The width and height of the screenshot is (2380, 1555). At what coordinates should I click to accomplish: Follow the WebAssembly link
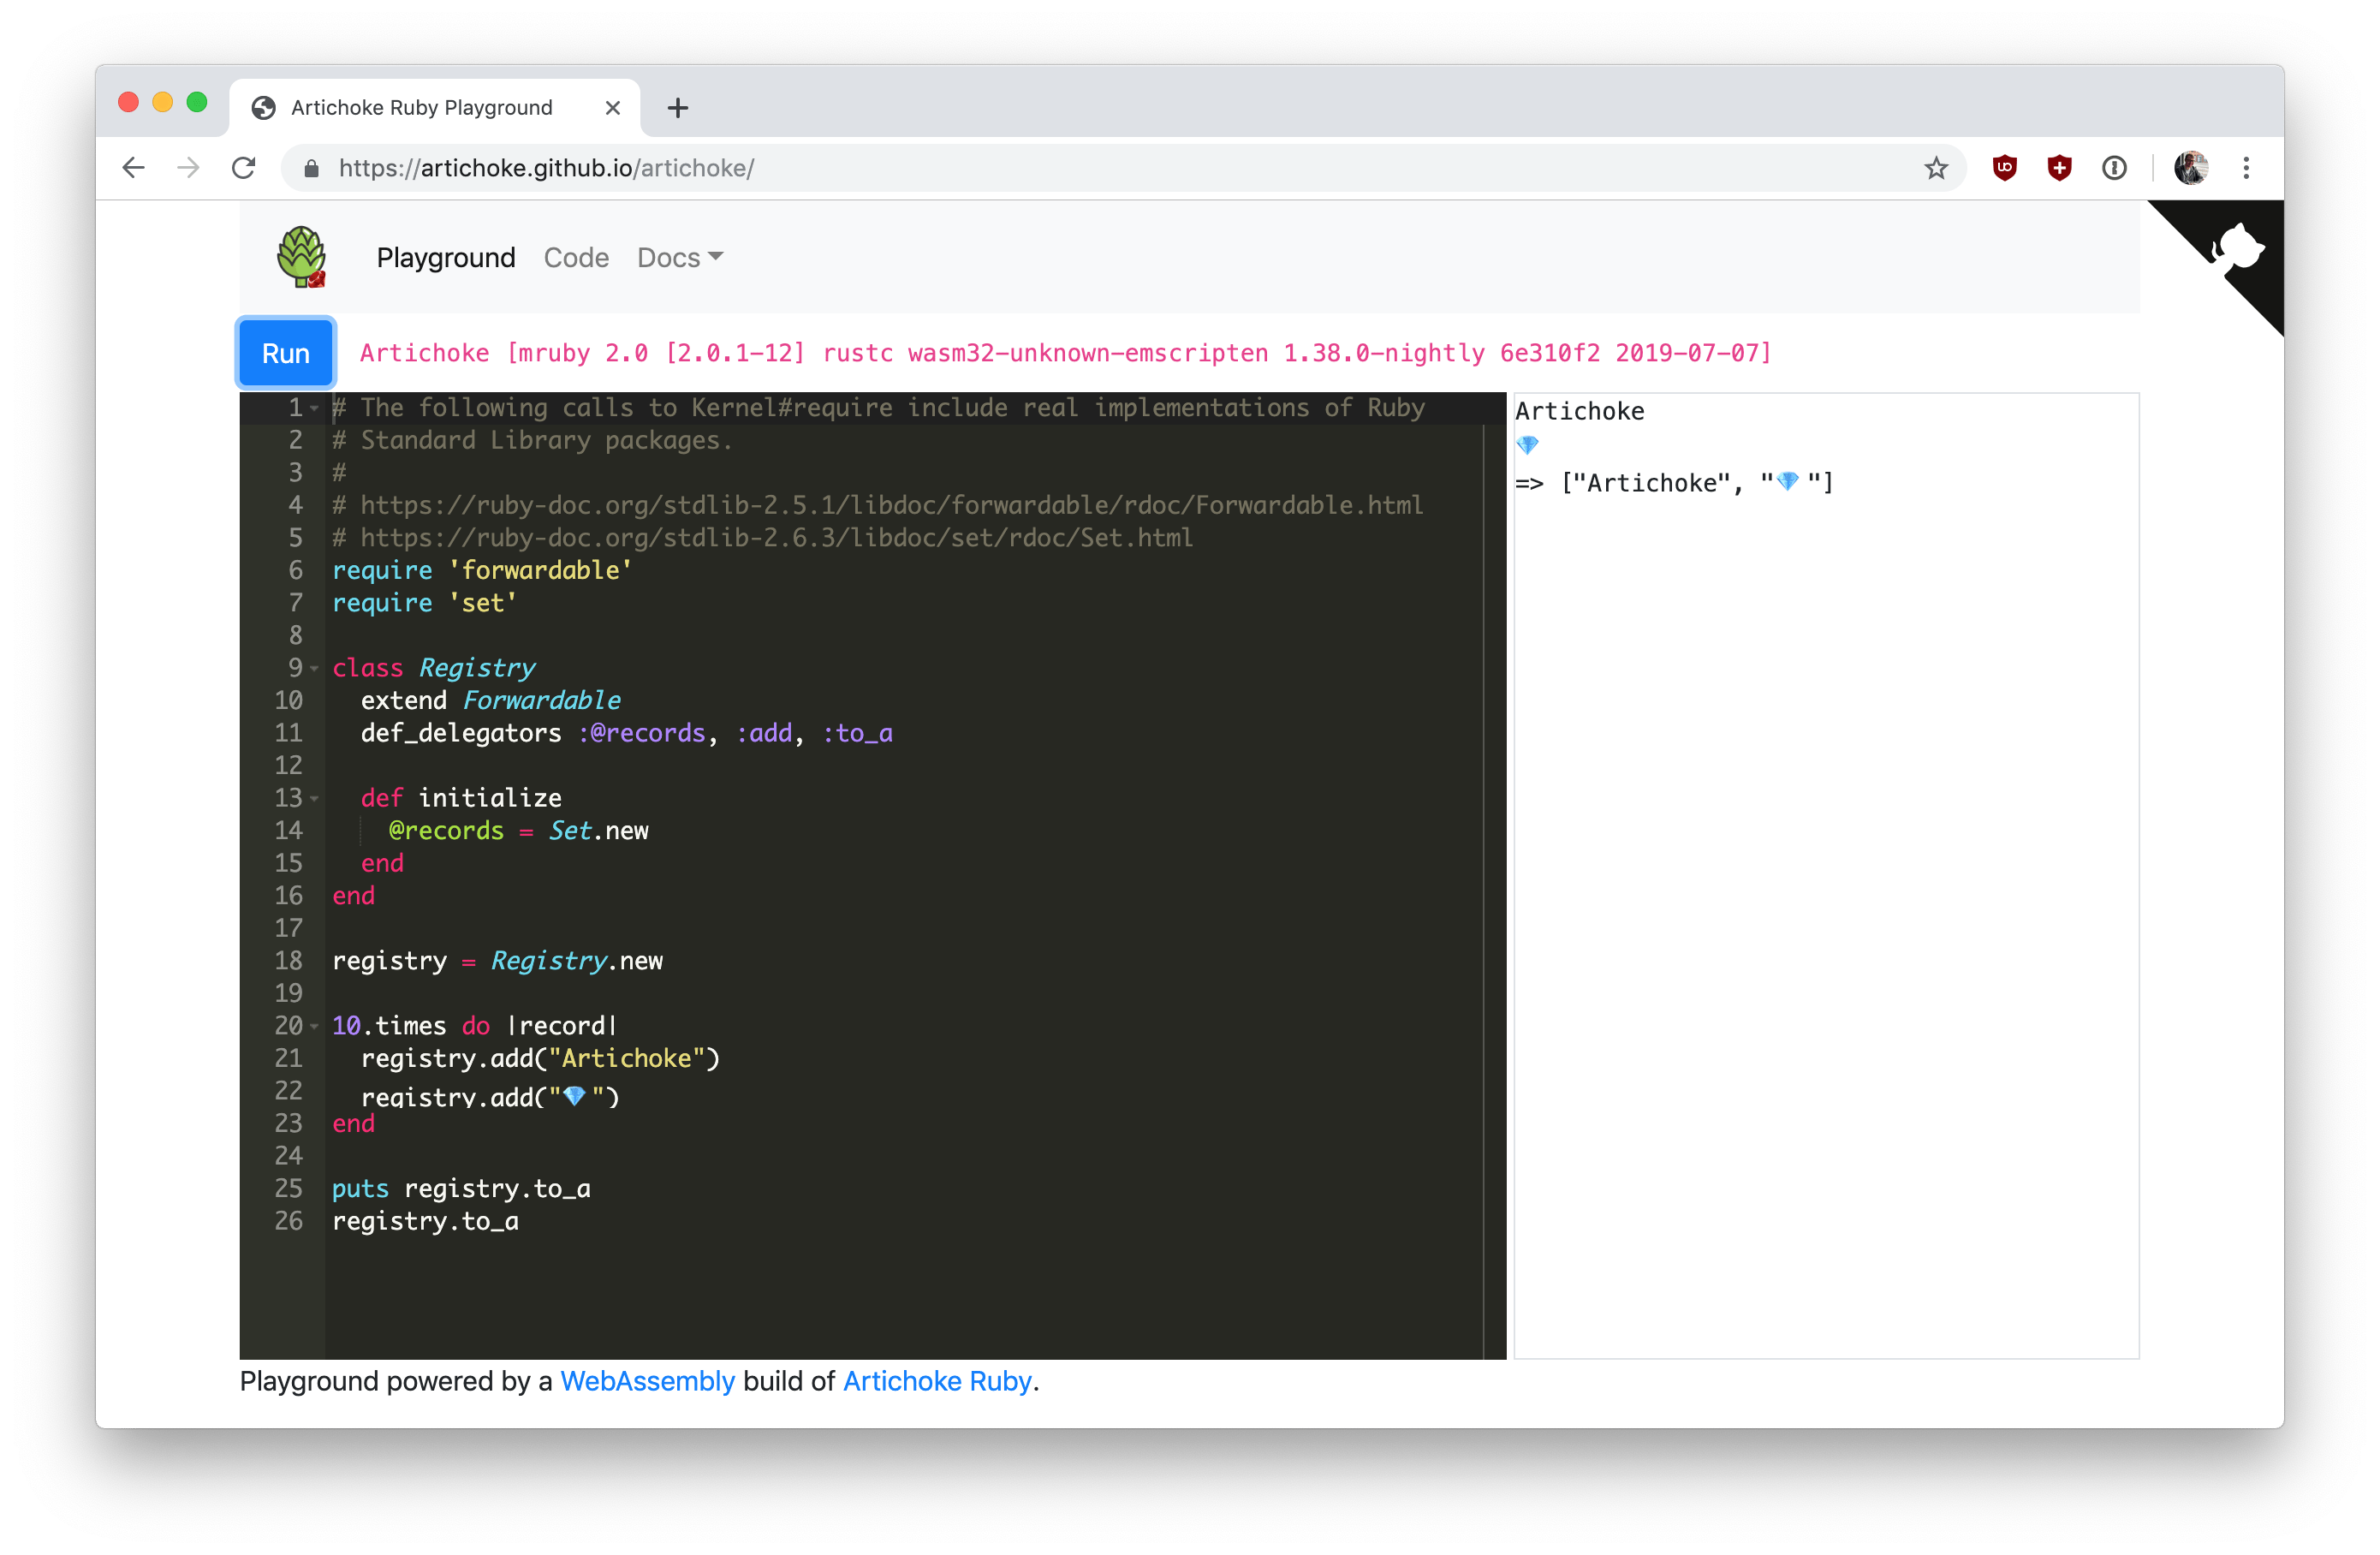pos(647,1381)
